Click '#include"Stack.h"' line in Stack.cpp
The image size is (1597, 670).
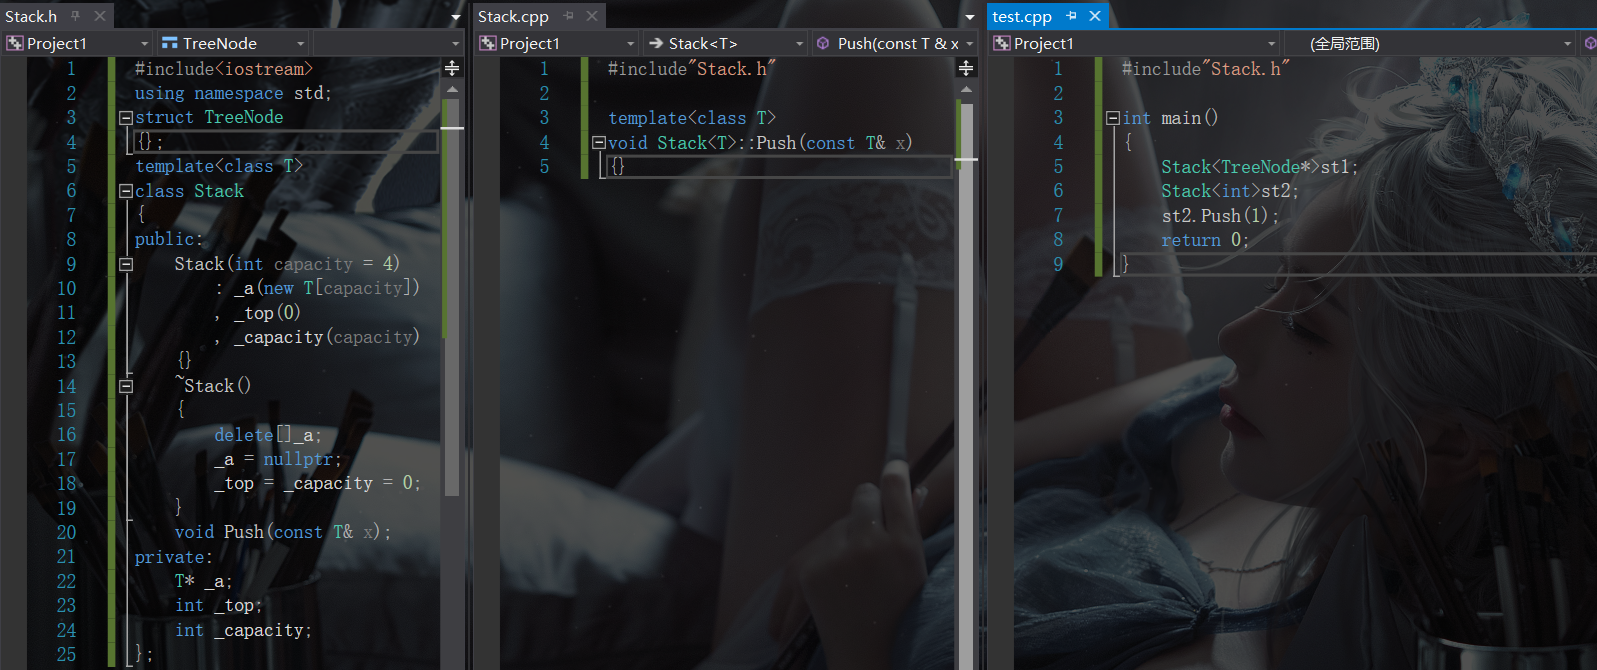pos(692,69)
